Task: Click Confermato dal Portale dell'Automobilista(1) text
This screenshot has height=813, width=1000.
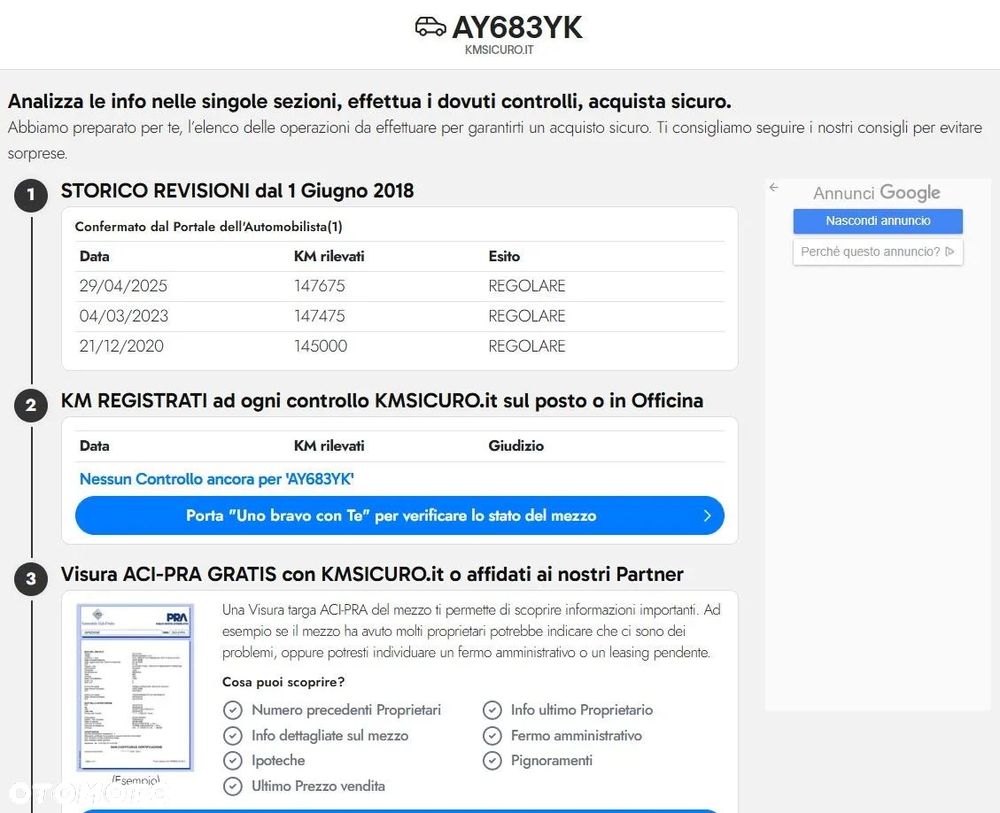Action: [209, 226]
